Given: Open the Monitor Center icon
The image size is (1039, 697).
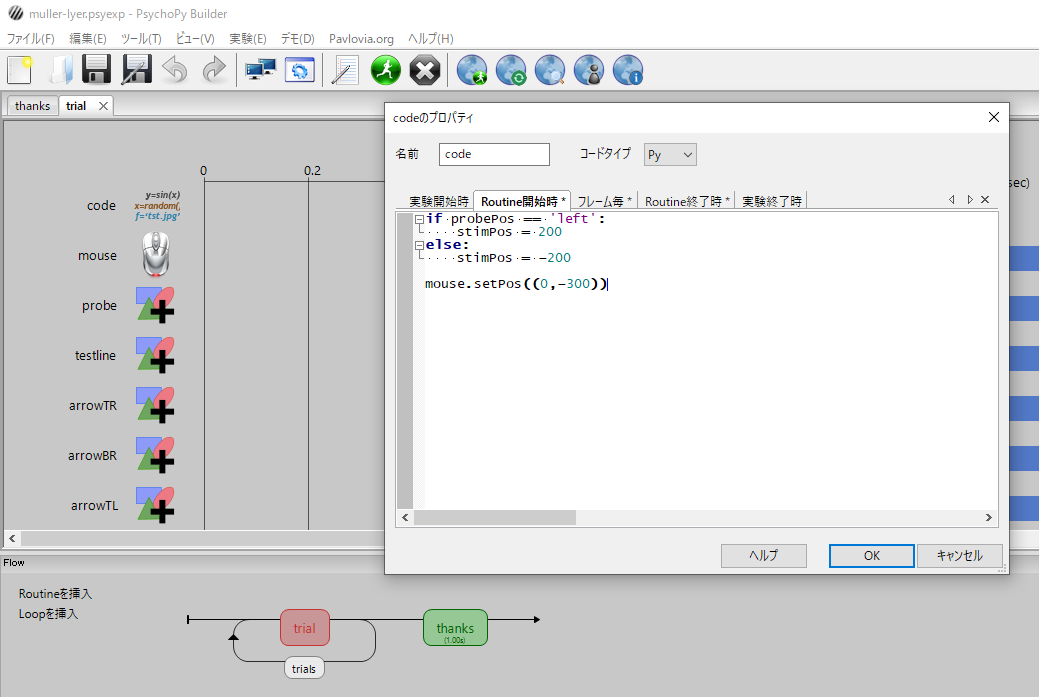Looking at the screenshot, I should (x=260, y=70).
